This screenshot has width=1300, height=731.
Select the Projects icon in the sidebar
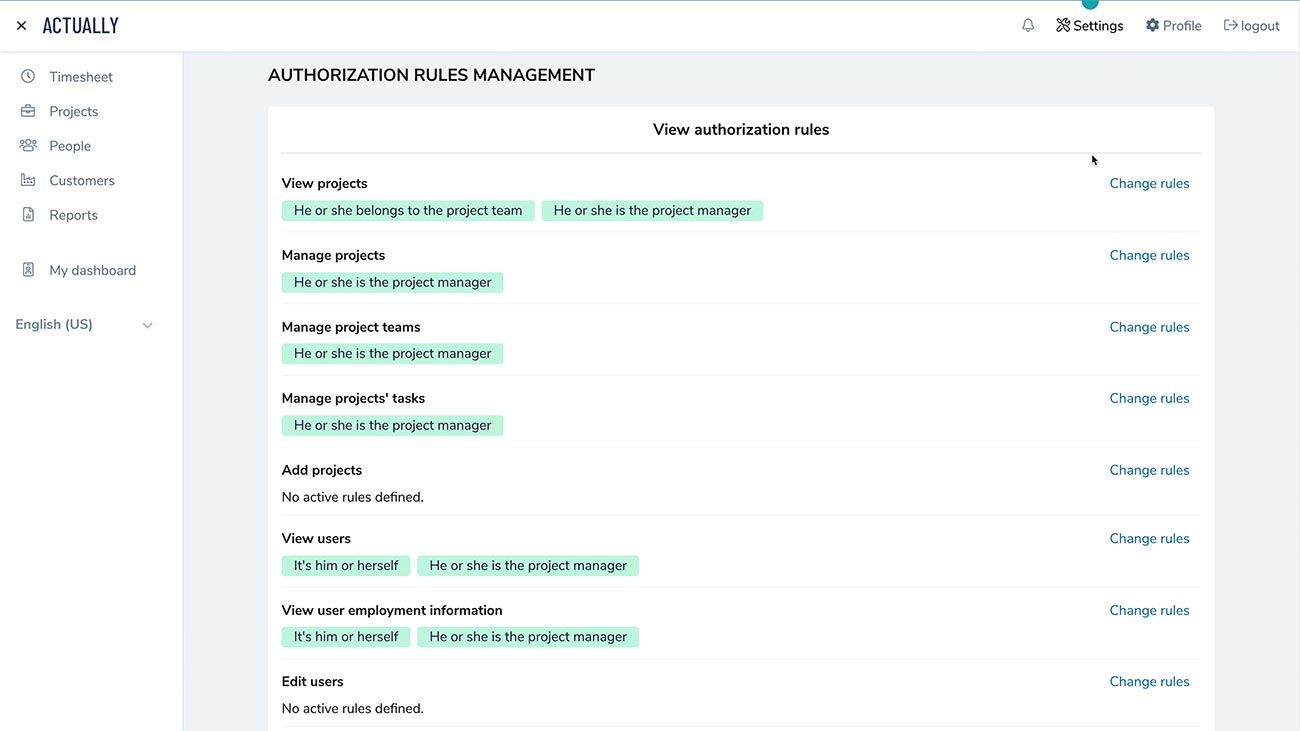pos(28,110)
